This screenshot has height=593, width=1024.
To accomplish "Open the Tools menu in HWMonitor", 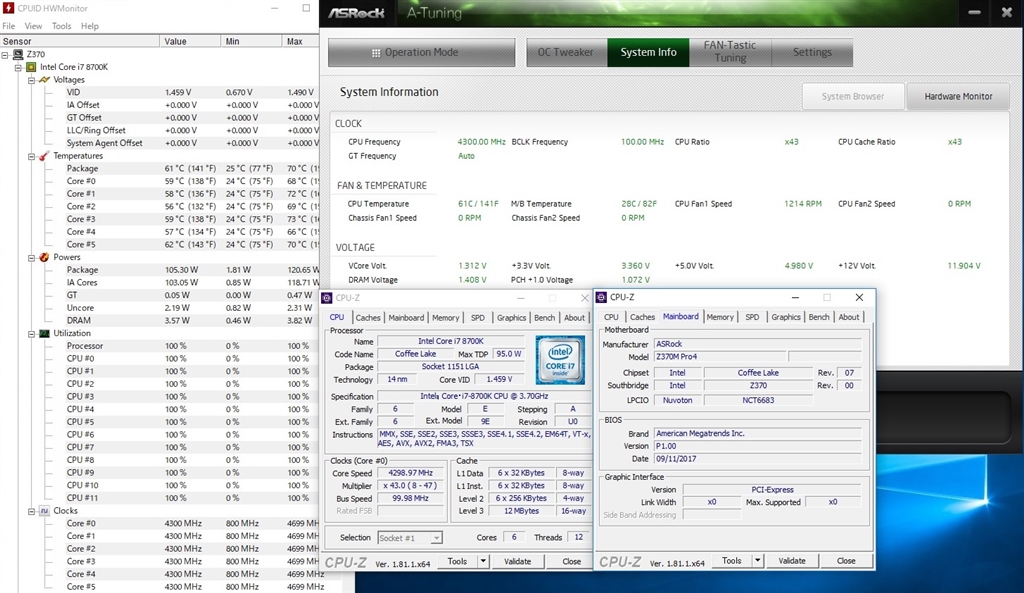I will point(61,26).
